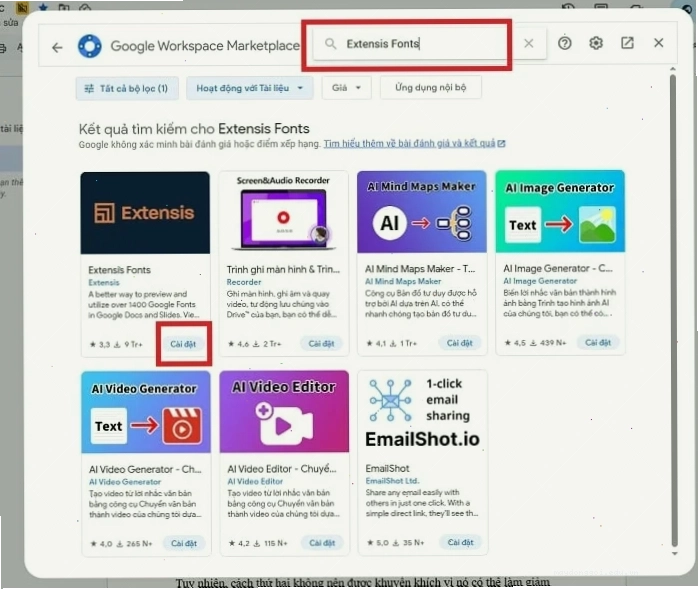Image resolution: width=698 pixels, height=589 pixels.
Task: Expand the 'Giá' price dropdown
Action: click(346, 88)
